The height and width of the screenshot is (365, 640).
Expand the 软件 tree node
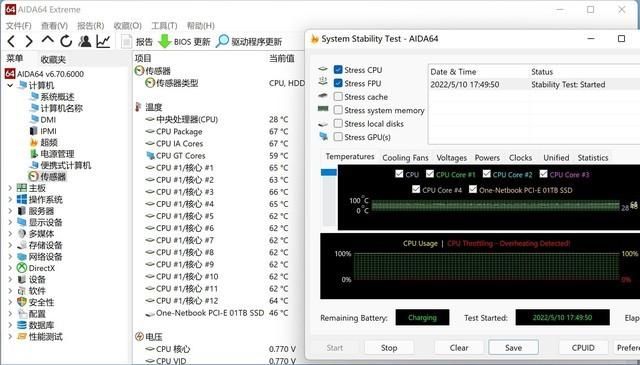(10, 291)
